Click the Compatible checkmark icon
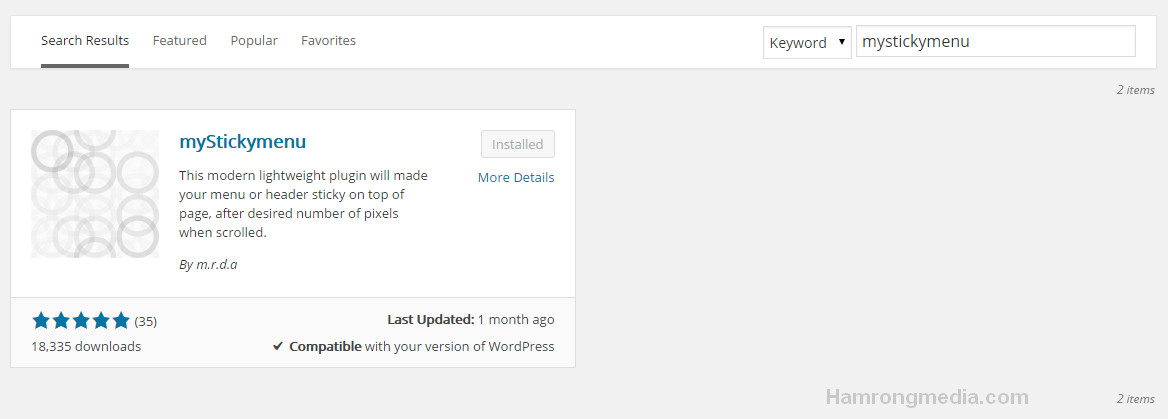The image size is (1168, 419). [x=278, y=347]
